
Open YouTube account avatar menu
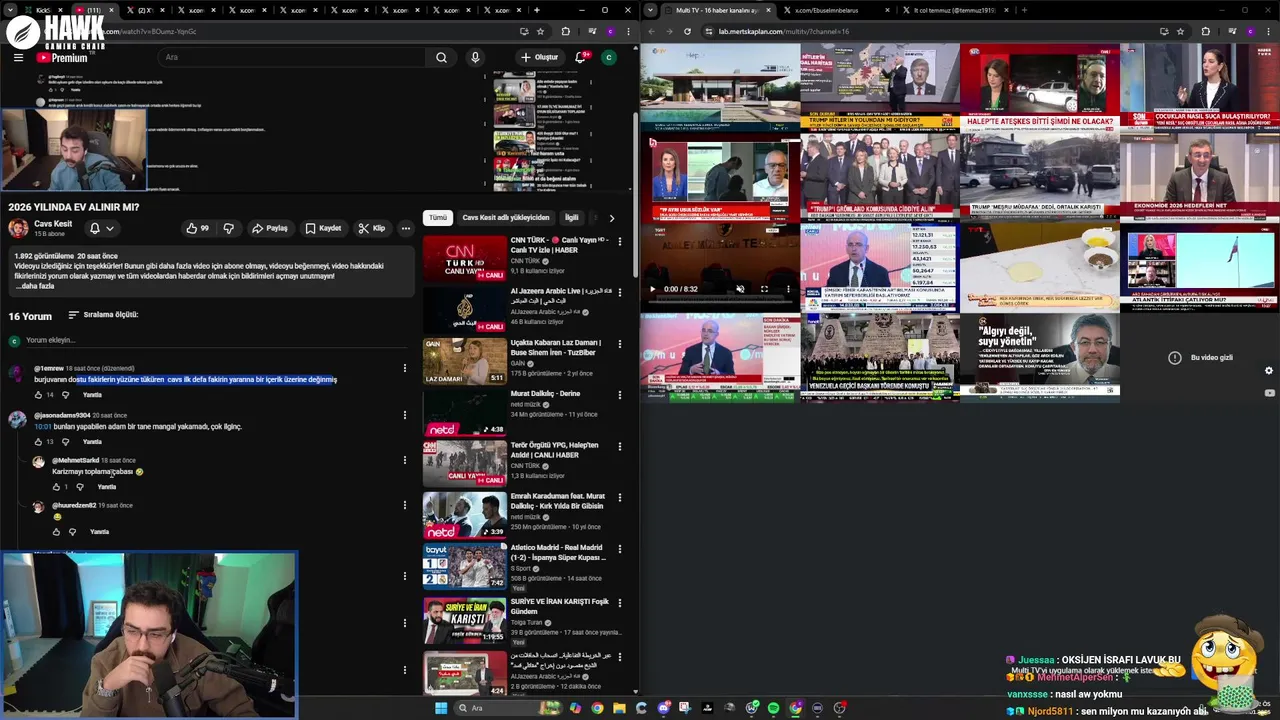[608, 57]
